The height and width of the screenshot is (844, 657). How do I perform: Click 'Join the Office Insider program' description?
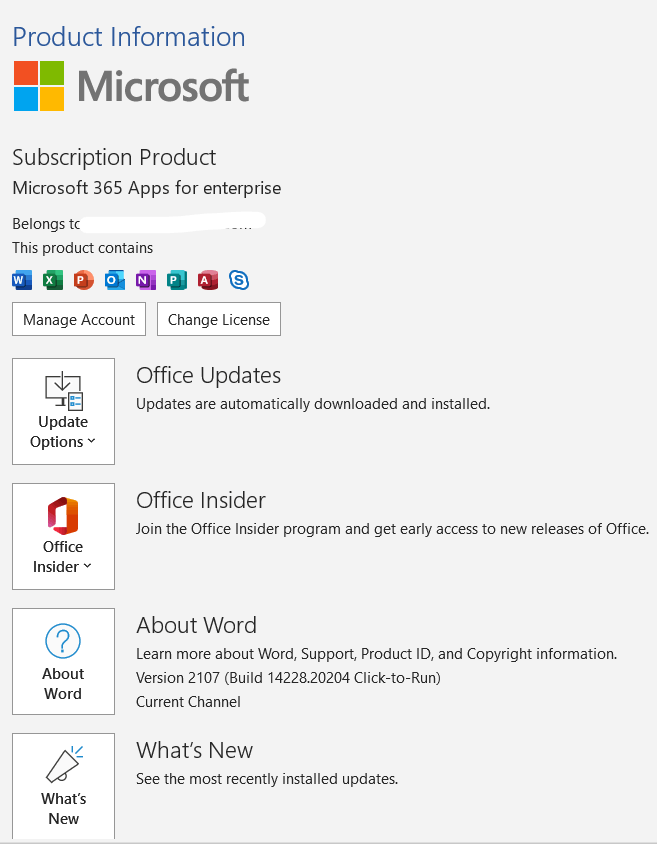point(392,529)
